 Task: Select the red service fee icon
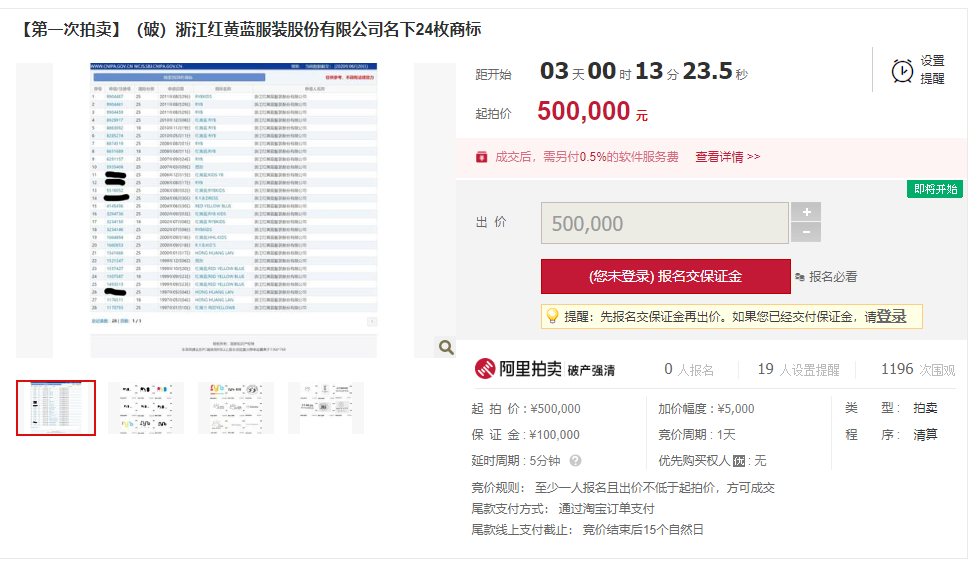coord(482,157)
